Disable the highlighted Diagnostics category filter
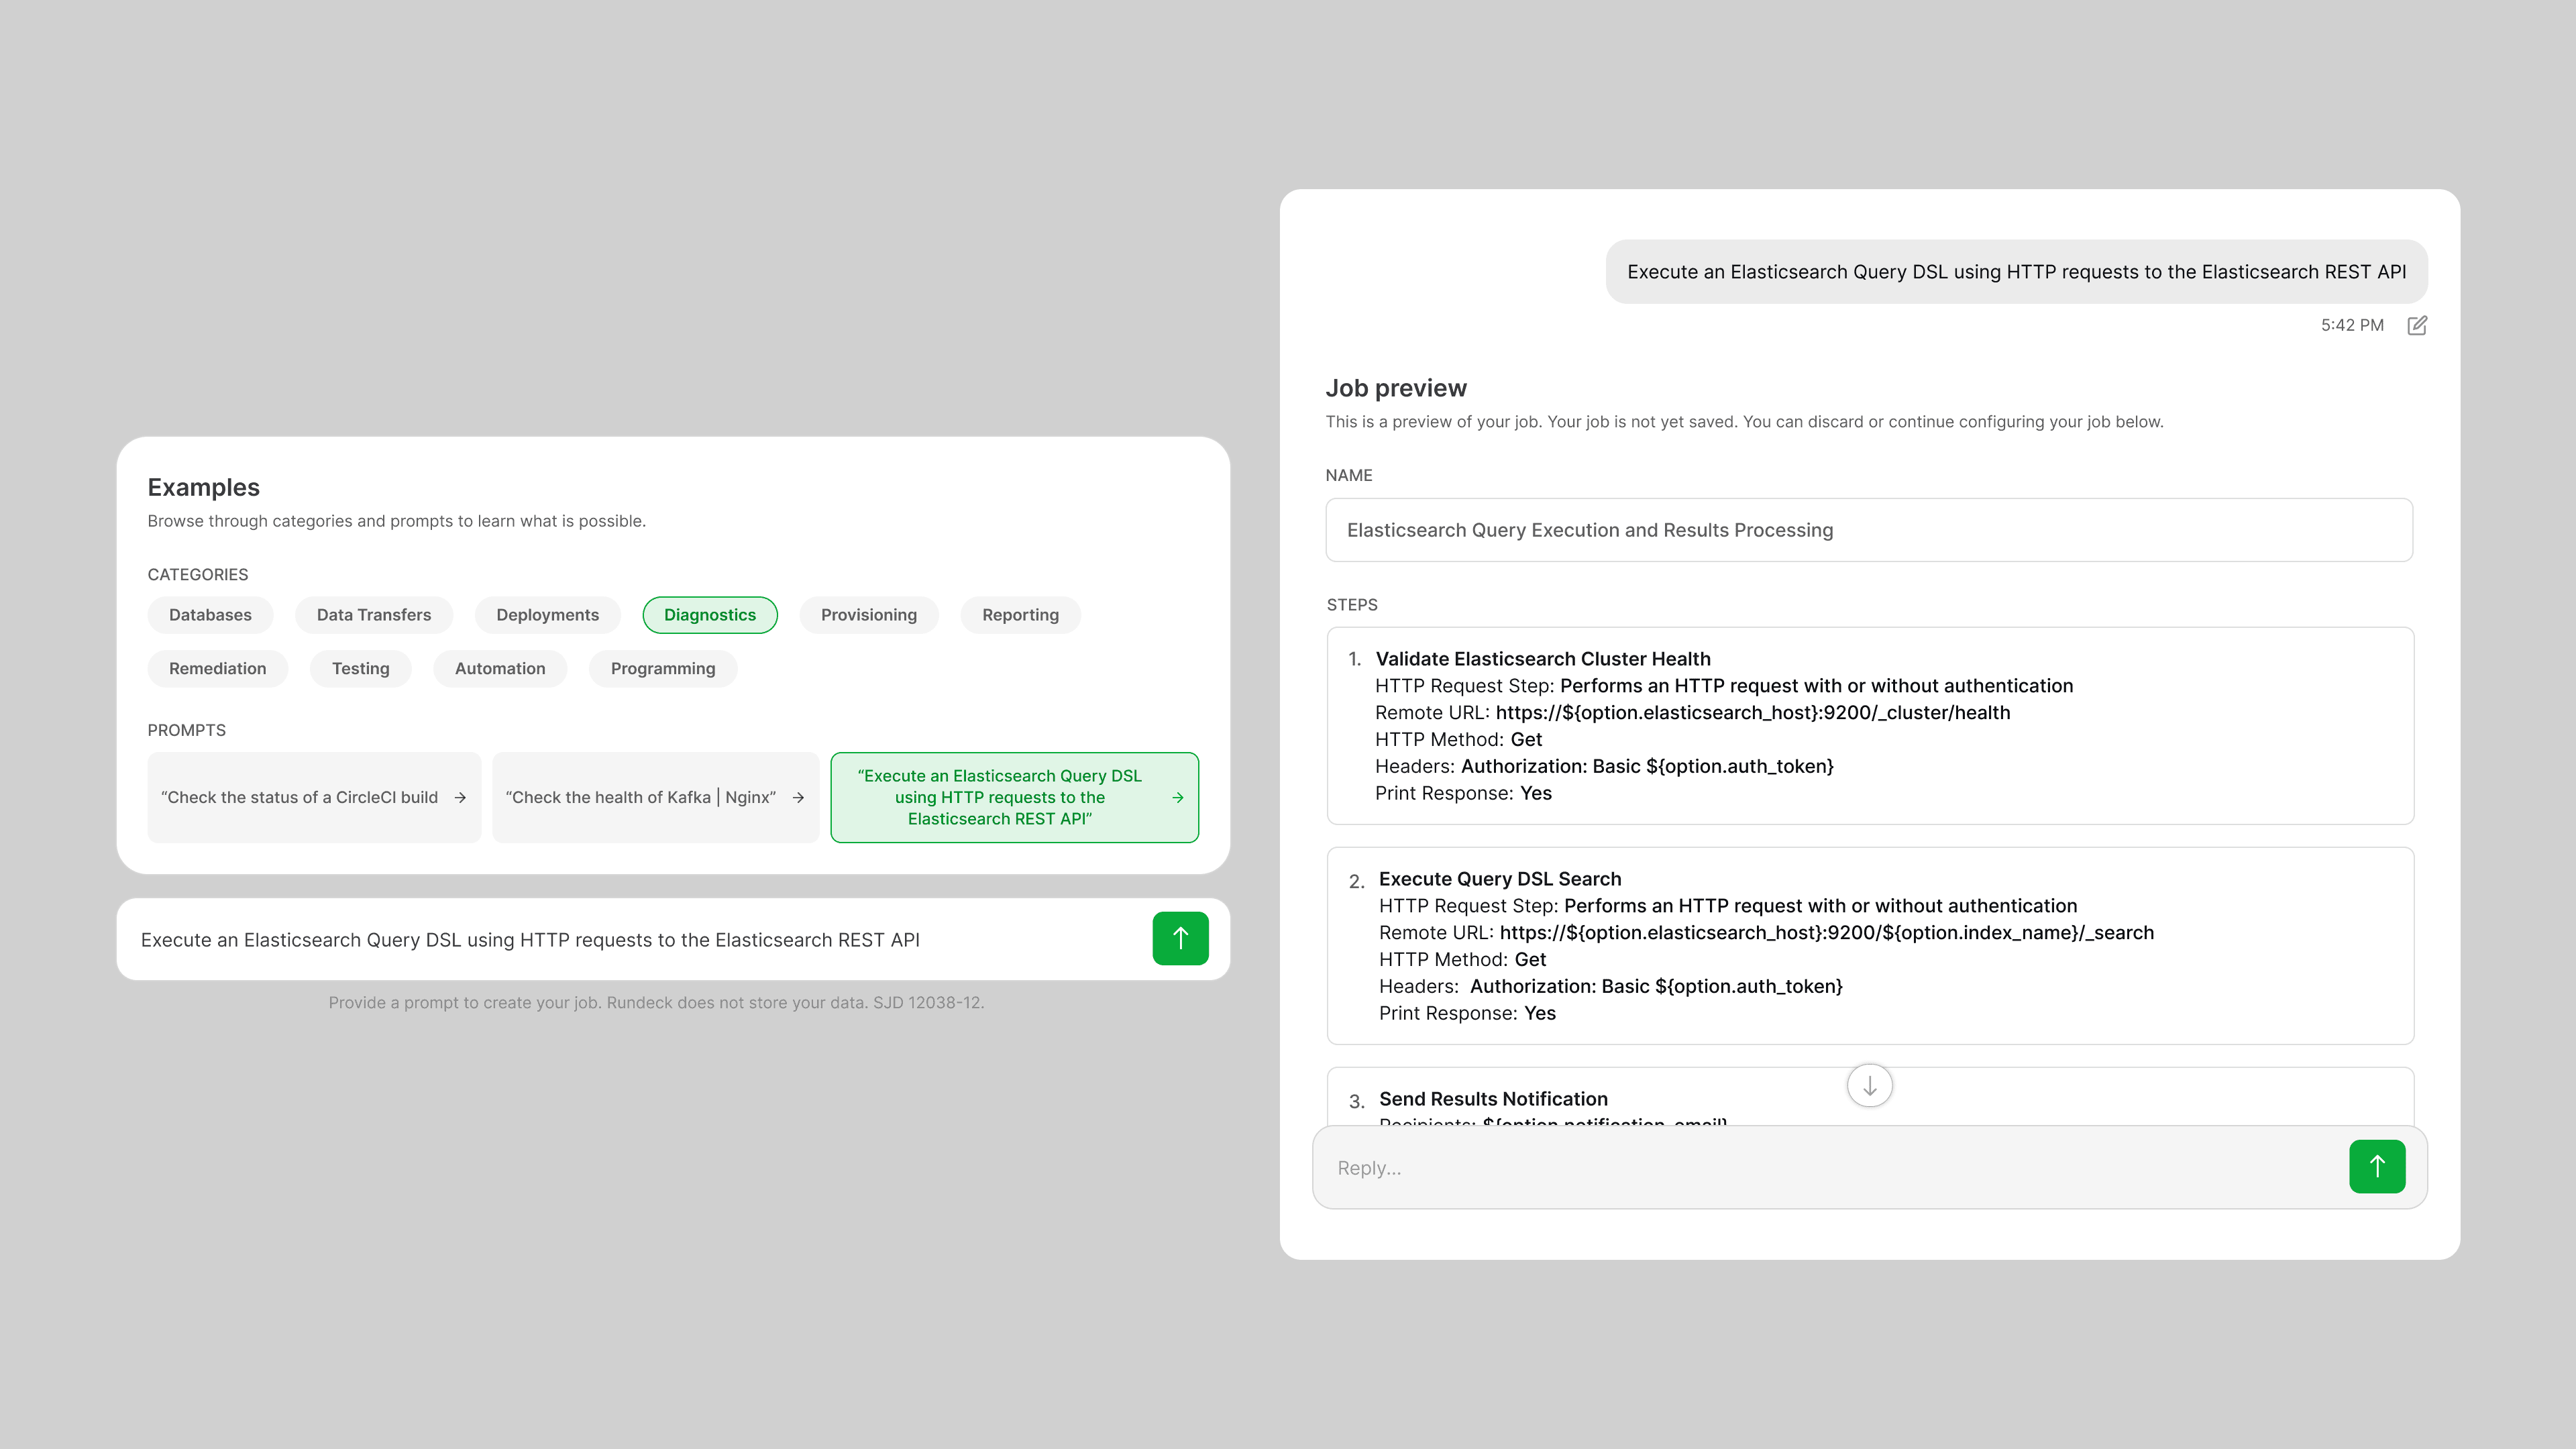Screen dimensions: 2576x1449 click(710, 615)
